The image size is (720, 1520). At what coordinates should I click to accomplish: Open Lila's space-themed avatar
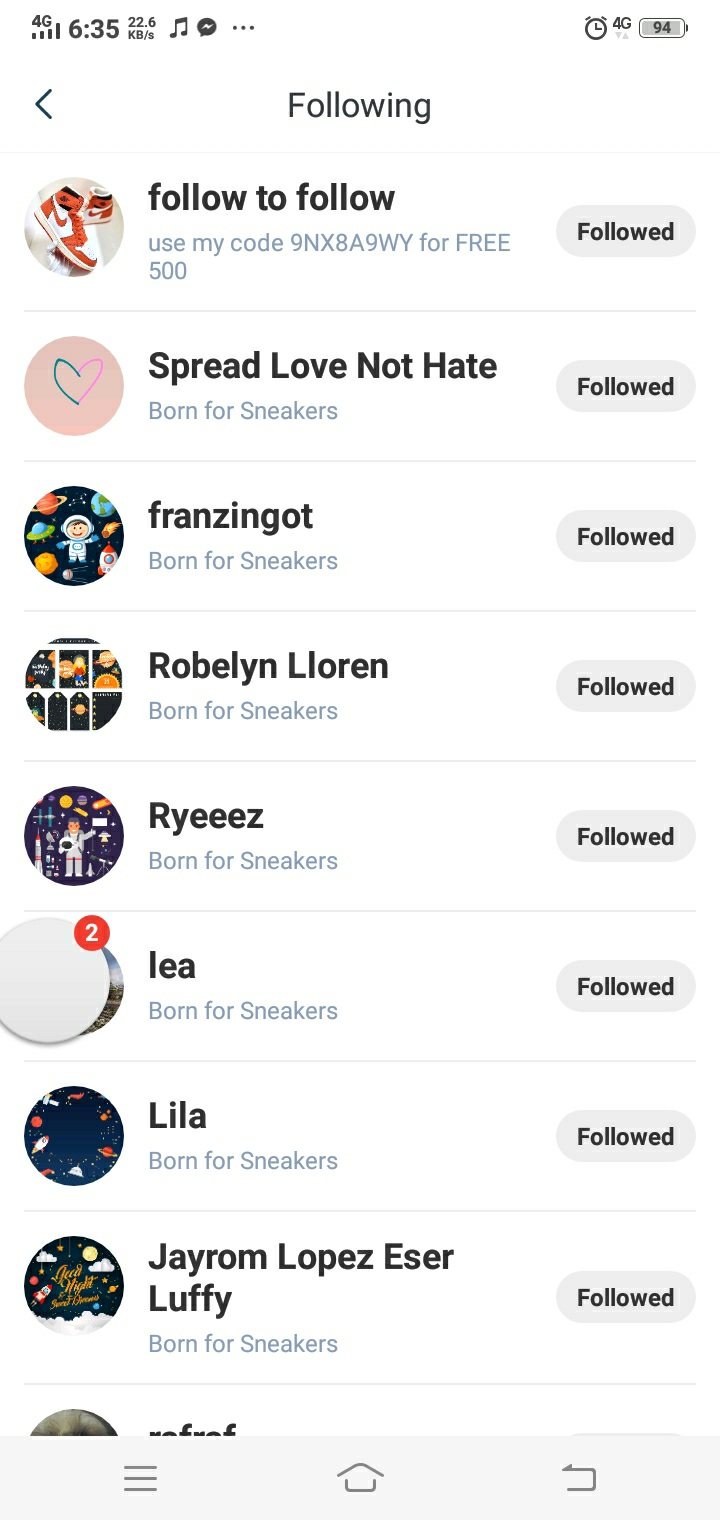74,1136
